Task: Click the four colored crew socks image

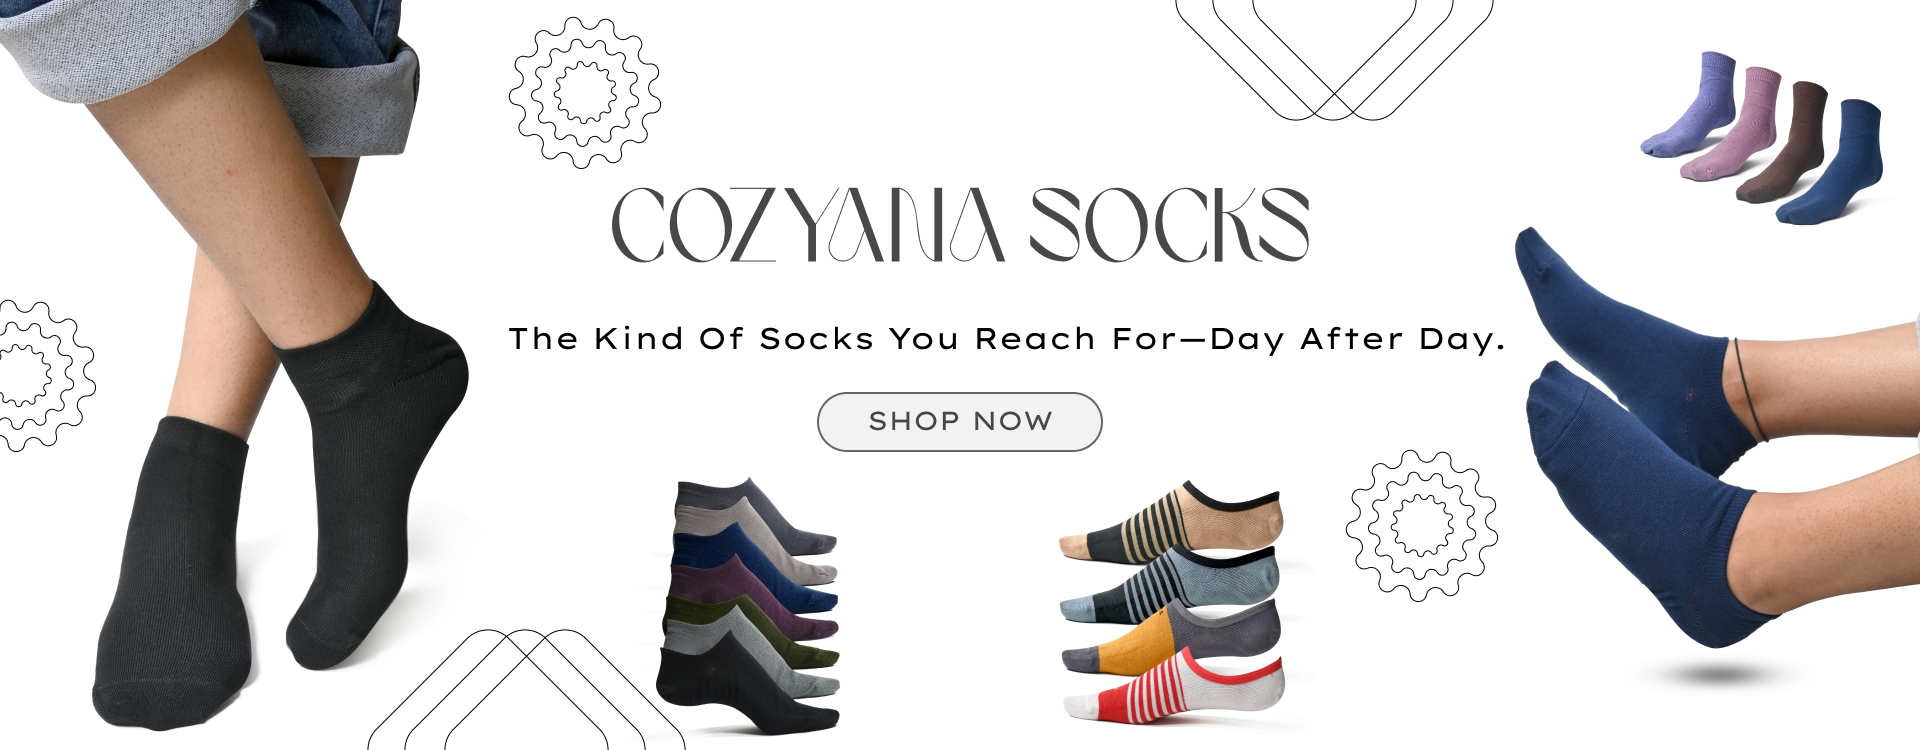Action: pos(1763,138)
